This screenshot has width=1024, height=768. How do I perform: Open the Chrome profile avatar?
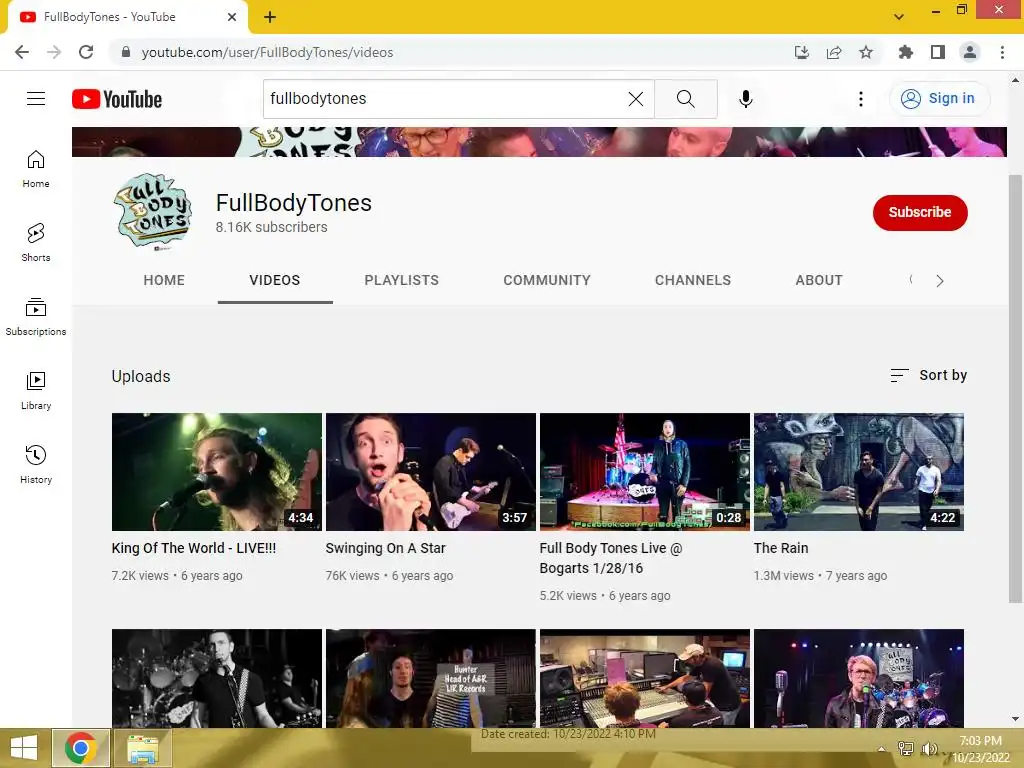(970, 52)
